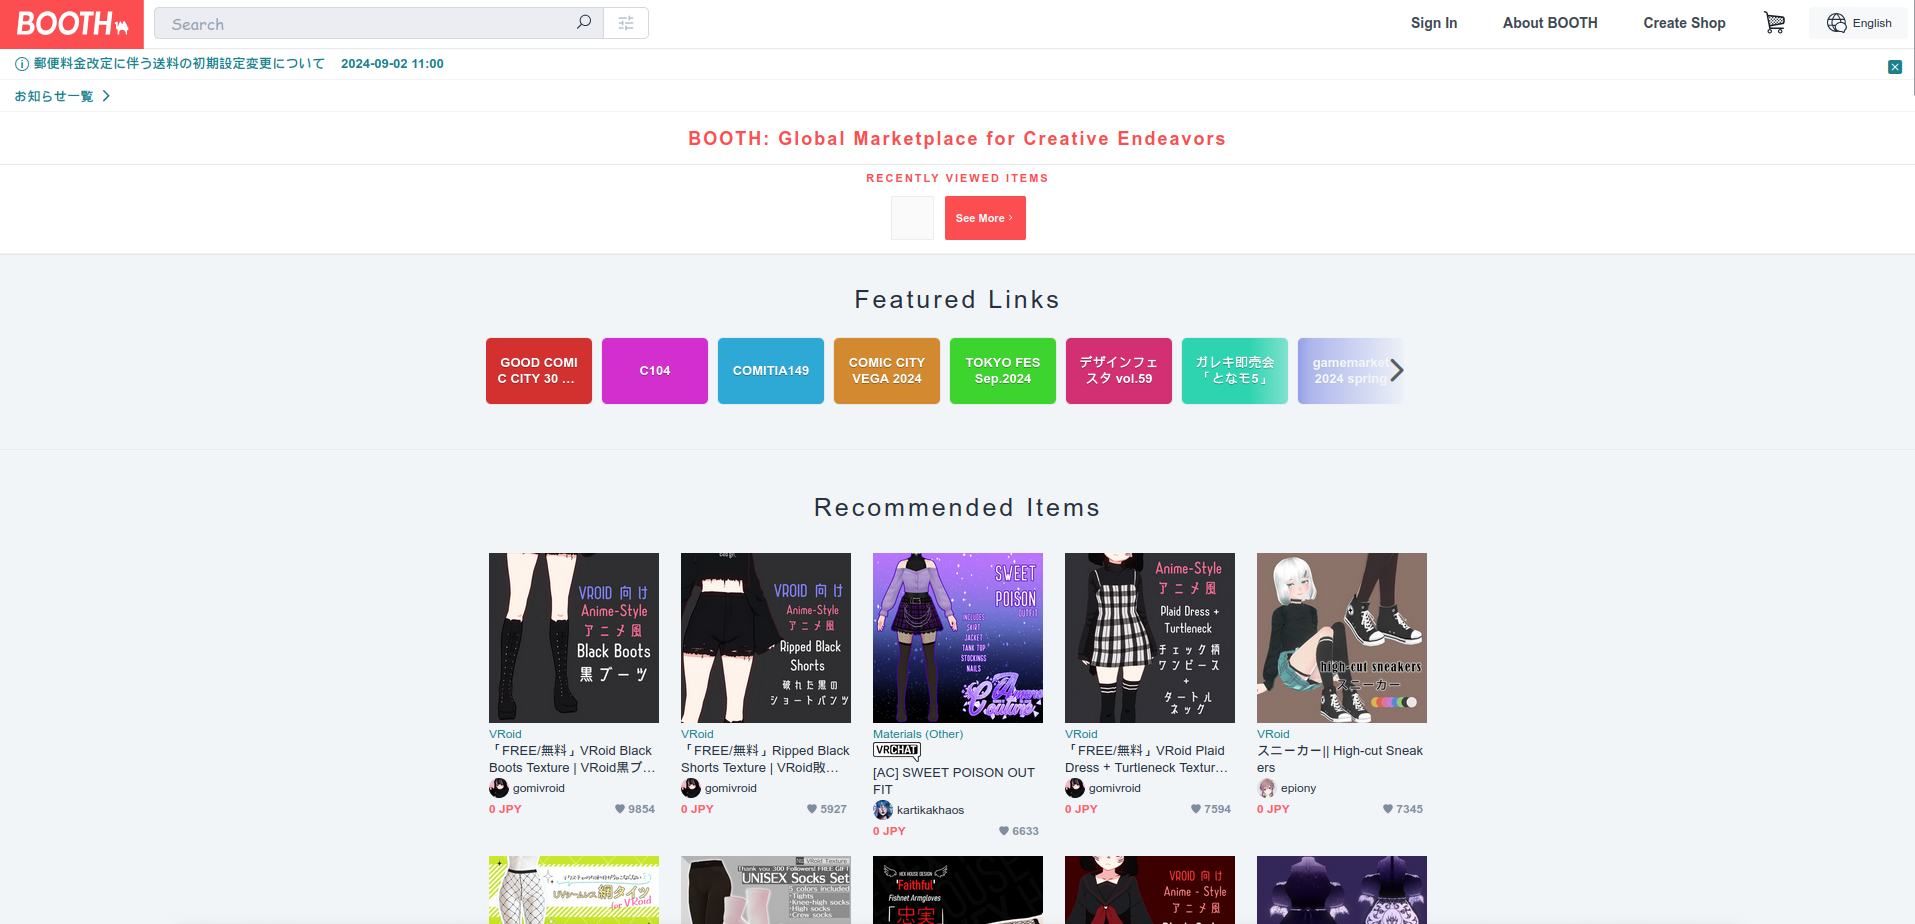Screen dimensions: 1915x924
Task: Click kartikakhaos shop avatar
Action: (883, 810)
